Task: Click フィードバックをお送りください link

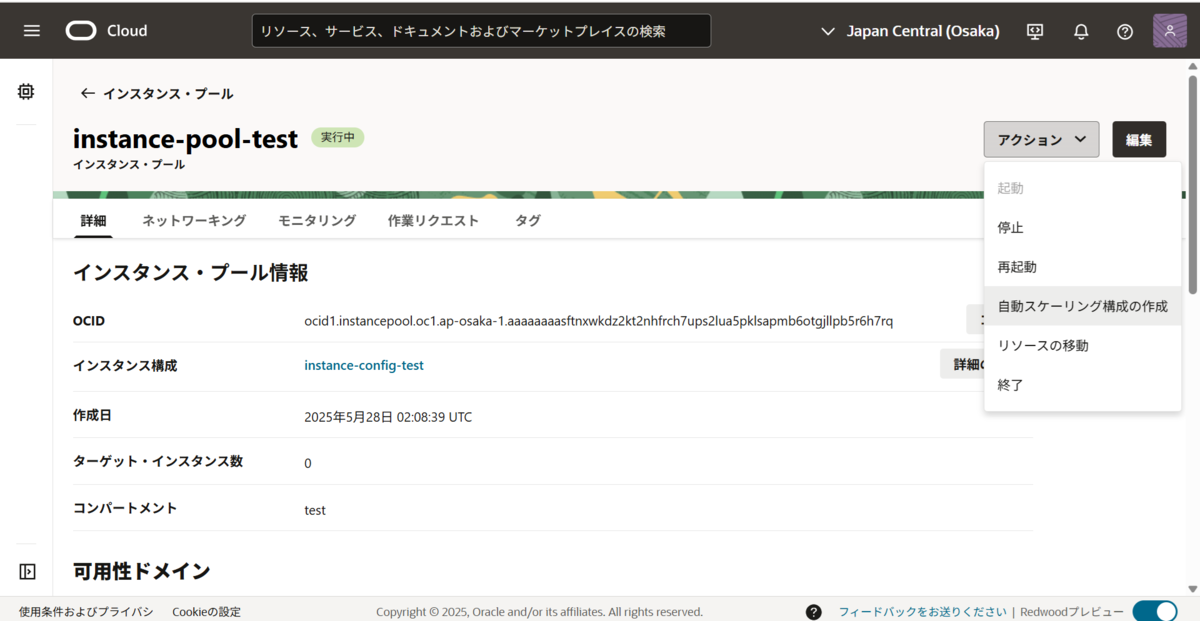Action: (x=922, y=612)
